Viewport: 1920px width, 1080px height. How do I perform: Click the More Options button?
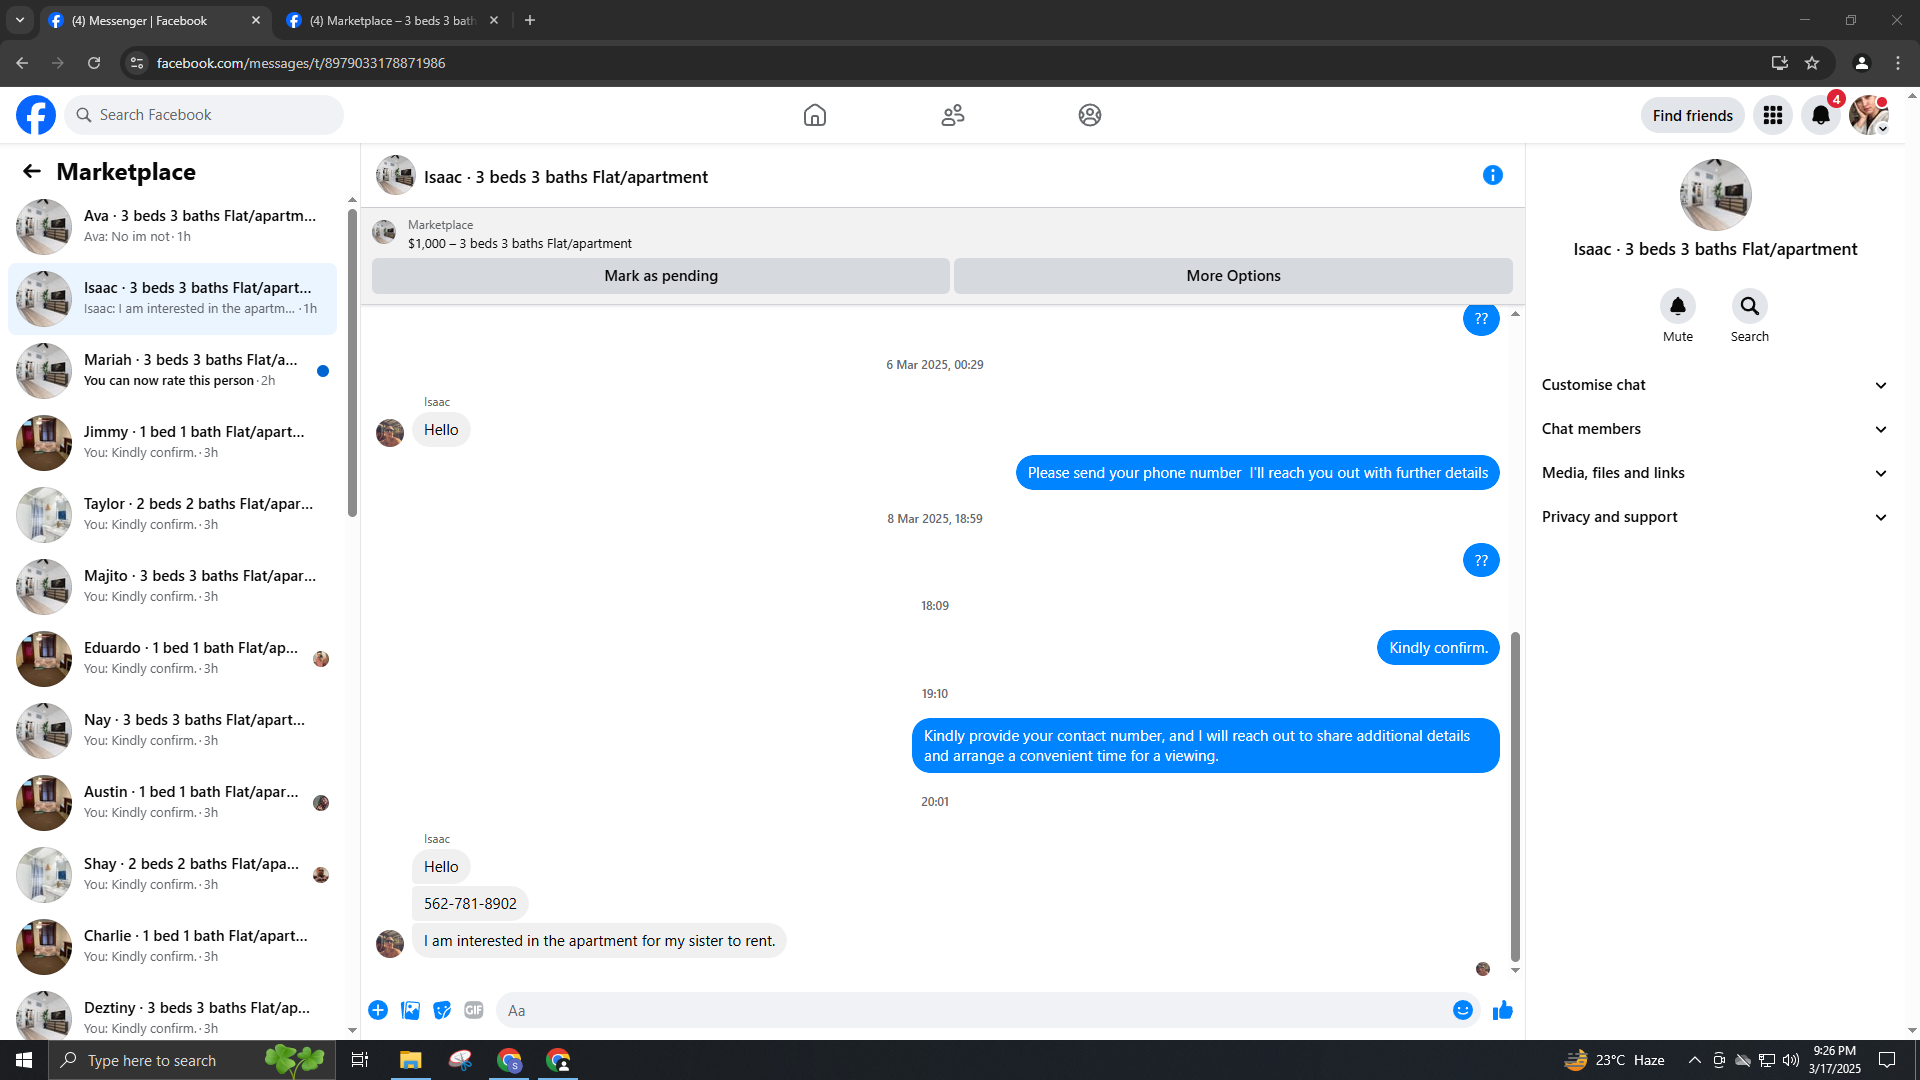click(x=1233, y=276)
